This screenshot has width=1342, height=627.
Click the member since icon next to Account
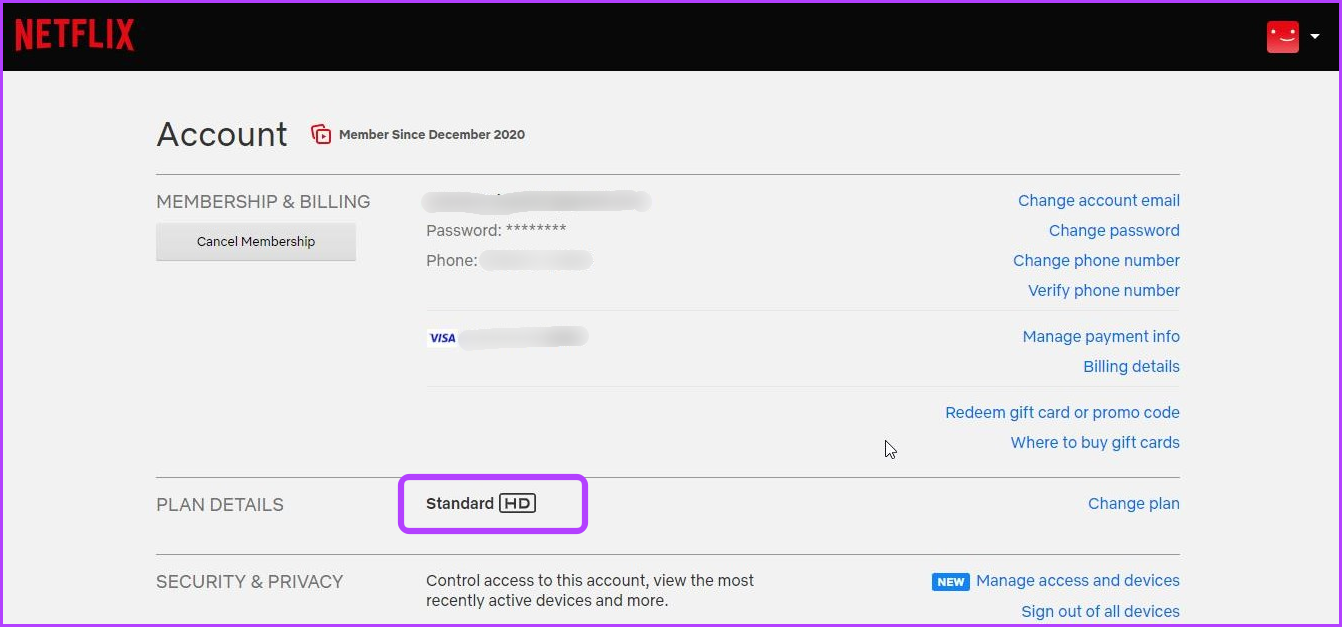click(x=321, y=134)
